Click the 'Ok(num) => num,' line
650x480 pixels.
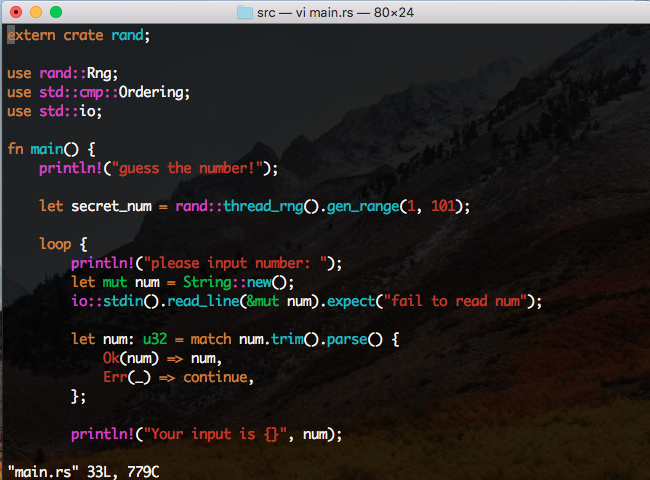pos(162,358)
